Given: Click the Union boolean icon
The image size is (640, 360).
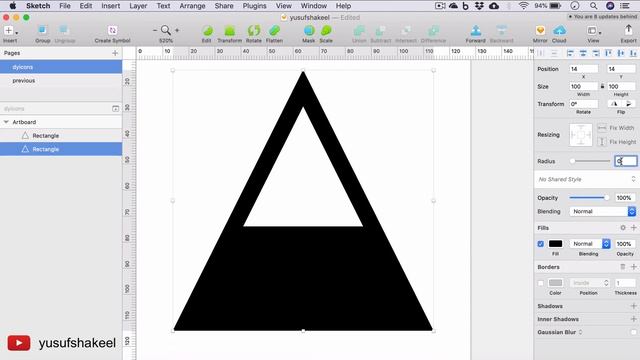Looking at the screenshot, I should 359,30.
